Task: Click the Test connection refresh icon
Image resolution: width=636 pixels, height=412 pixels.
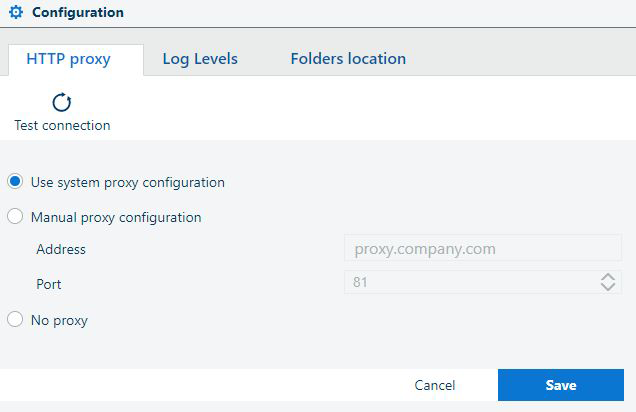Action: pyautogui.click(x=62, y=102)
